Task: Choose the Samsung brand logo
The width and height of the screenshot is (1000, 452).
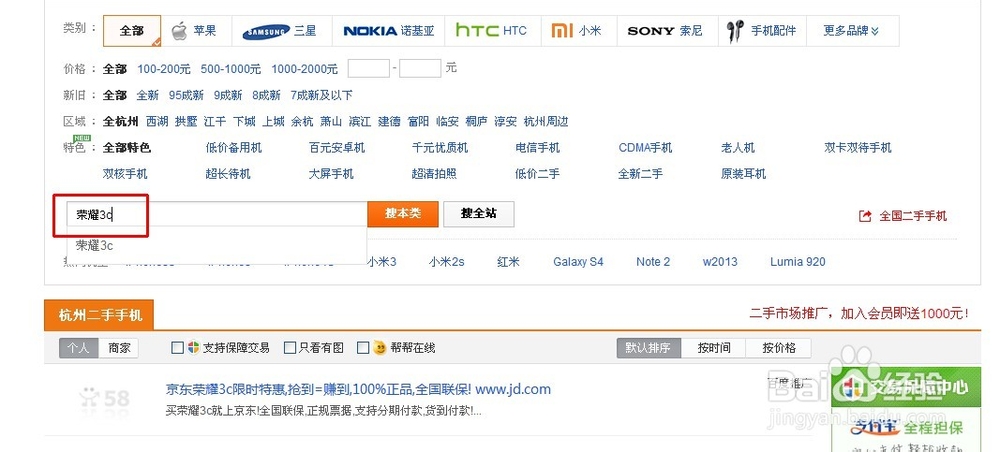Action: 266,31
